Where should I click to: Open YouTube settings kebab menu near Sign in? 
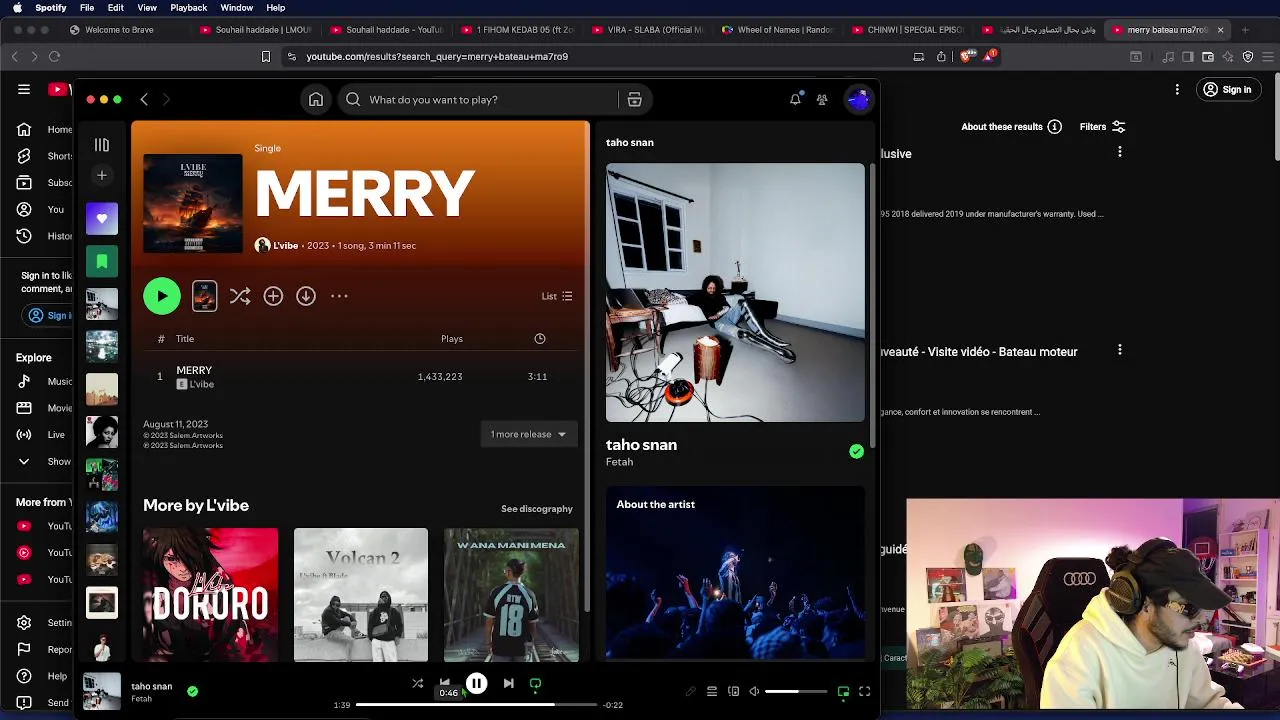[1177, 90]
